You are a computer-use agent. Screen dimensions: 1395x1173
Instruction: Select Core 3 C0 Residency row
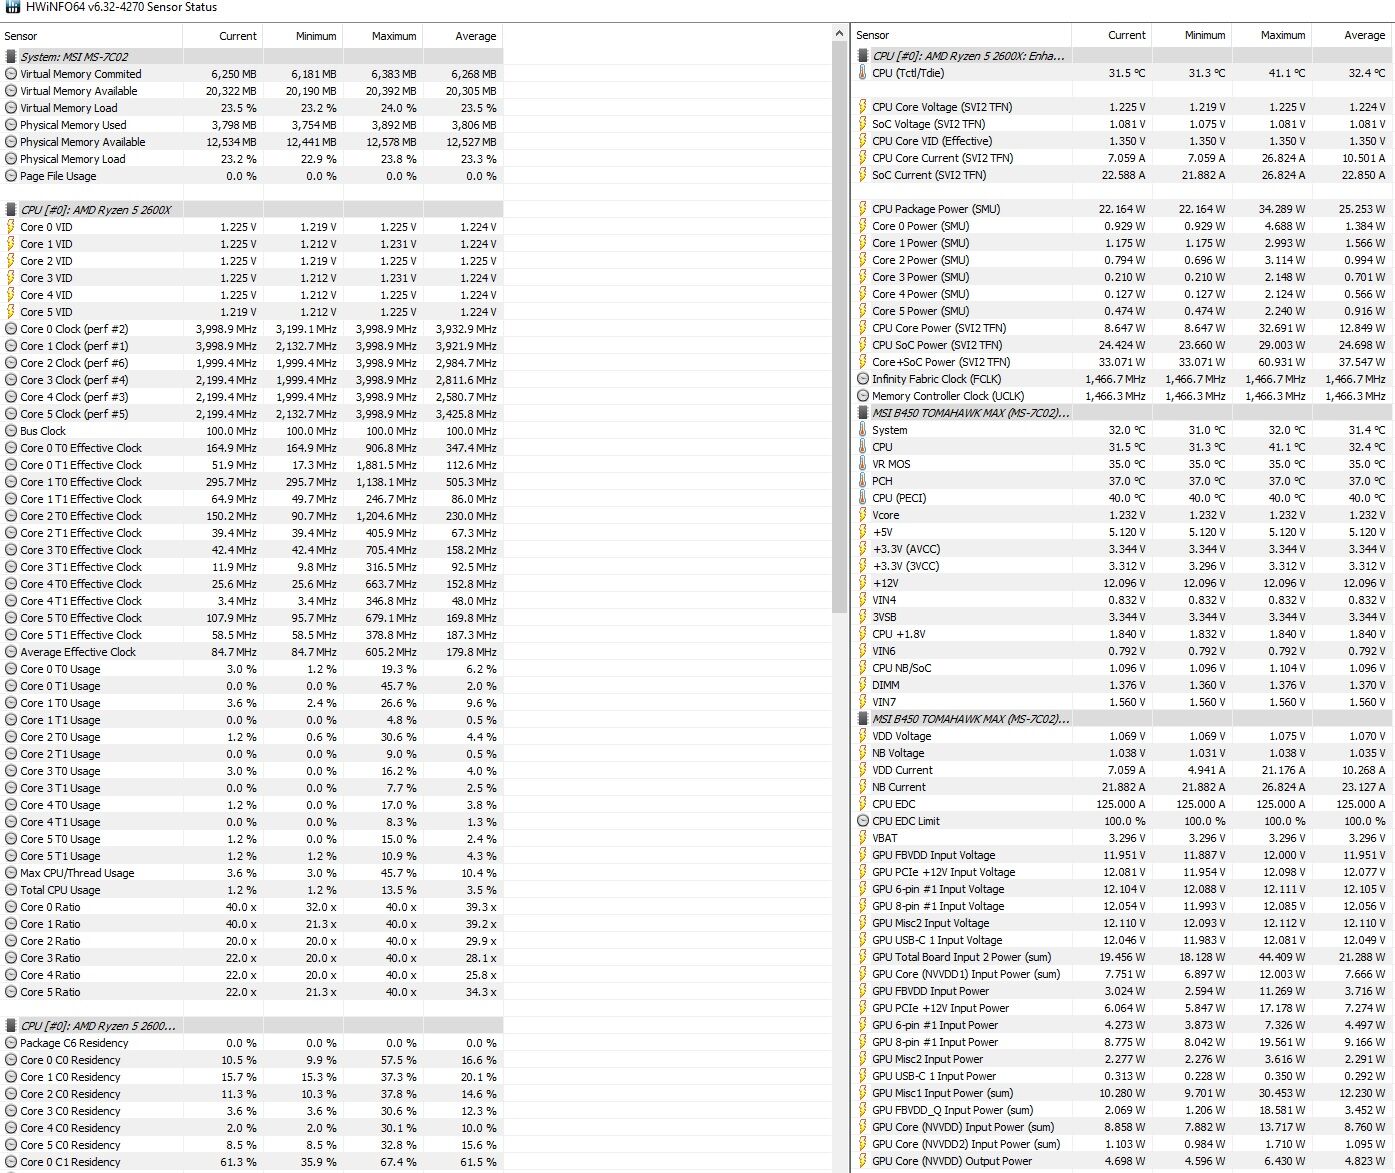pyautogui.click(x=251, y=1111)
